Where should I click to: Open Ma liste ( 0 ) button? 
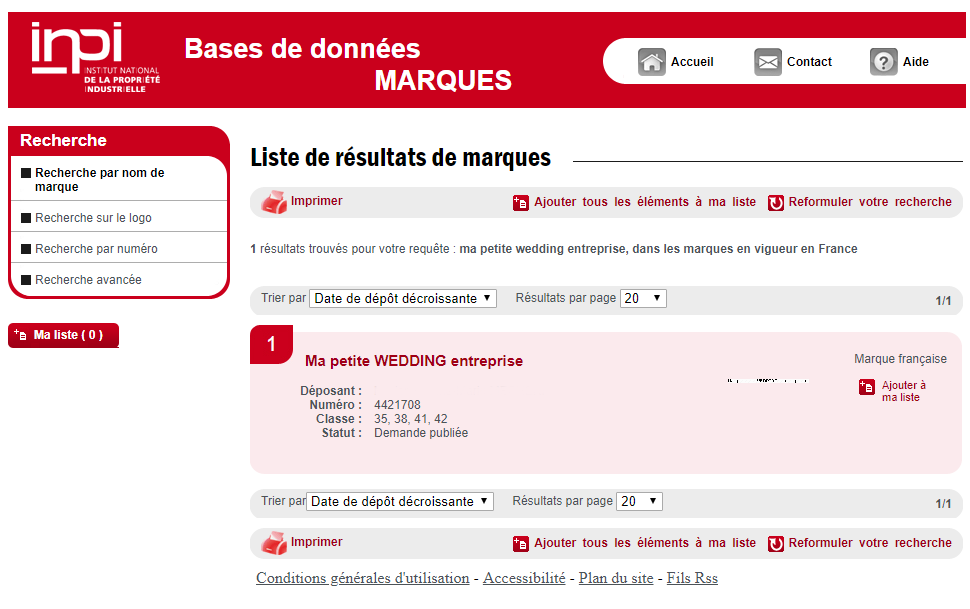click(63, 335)
